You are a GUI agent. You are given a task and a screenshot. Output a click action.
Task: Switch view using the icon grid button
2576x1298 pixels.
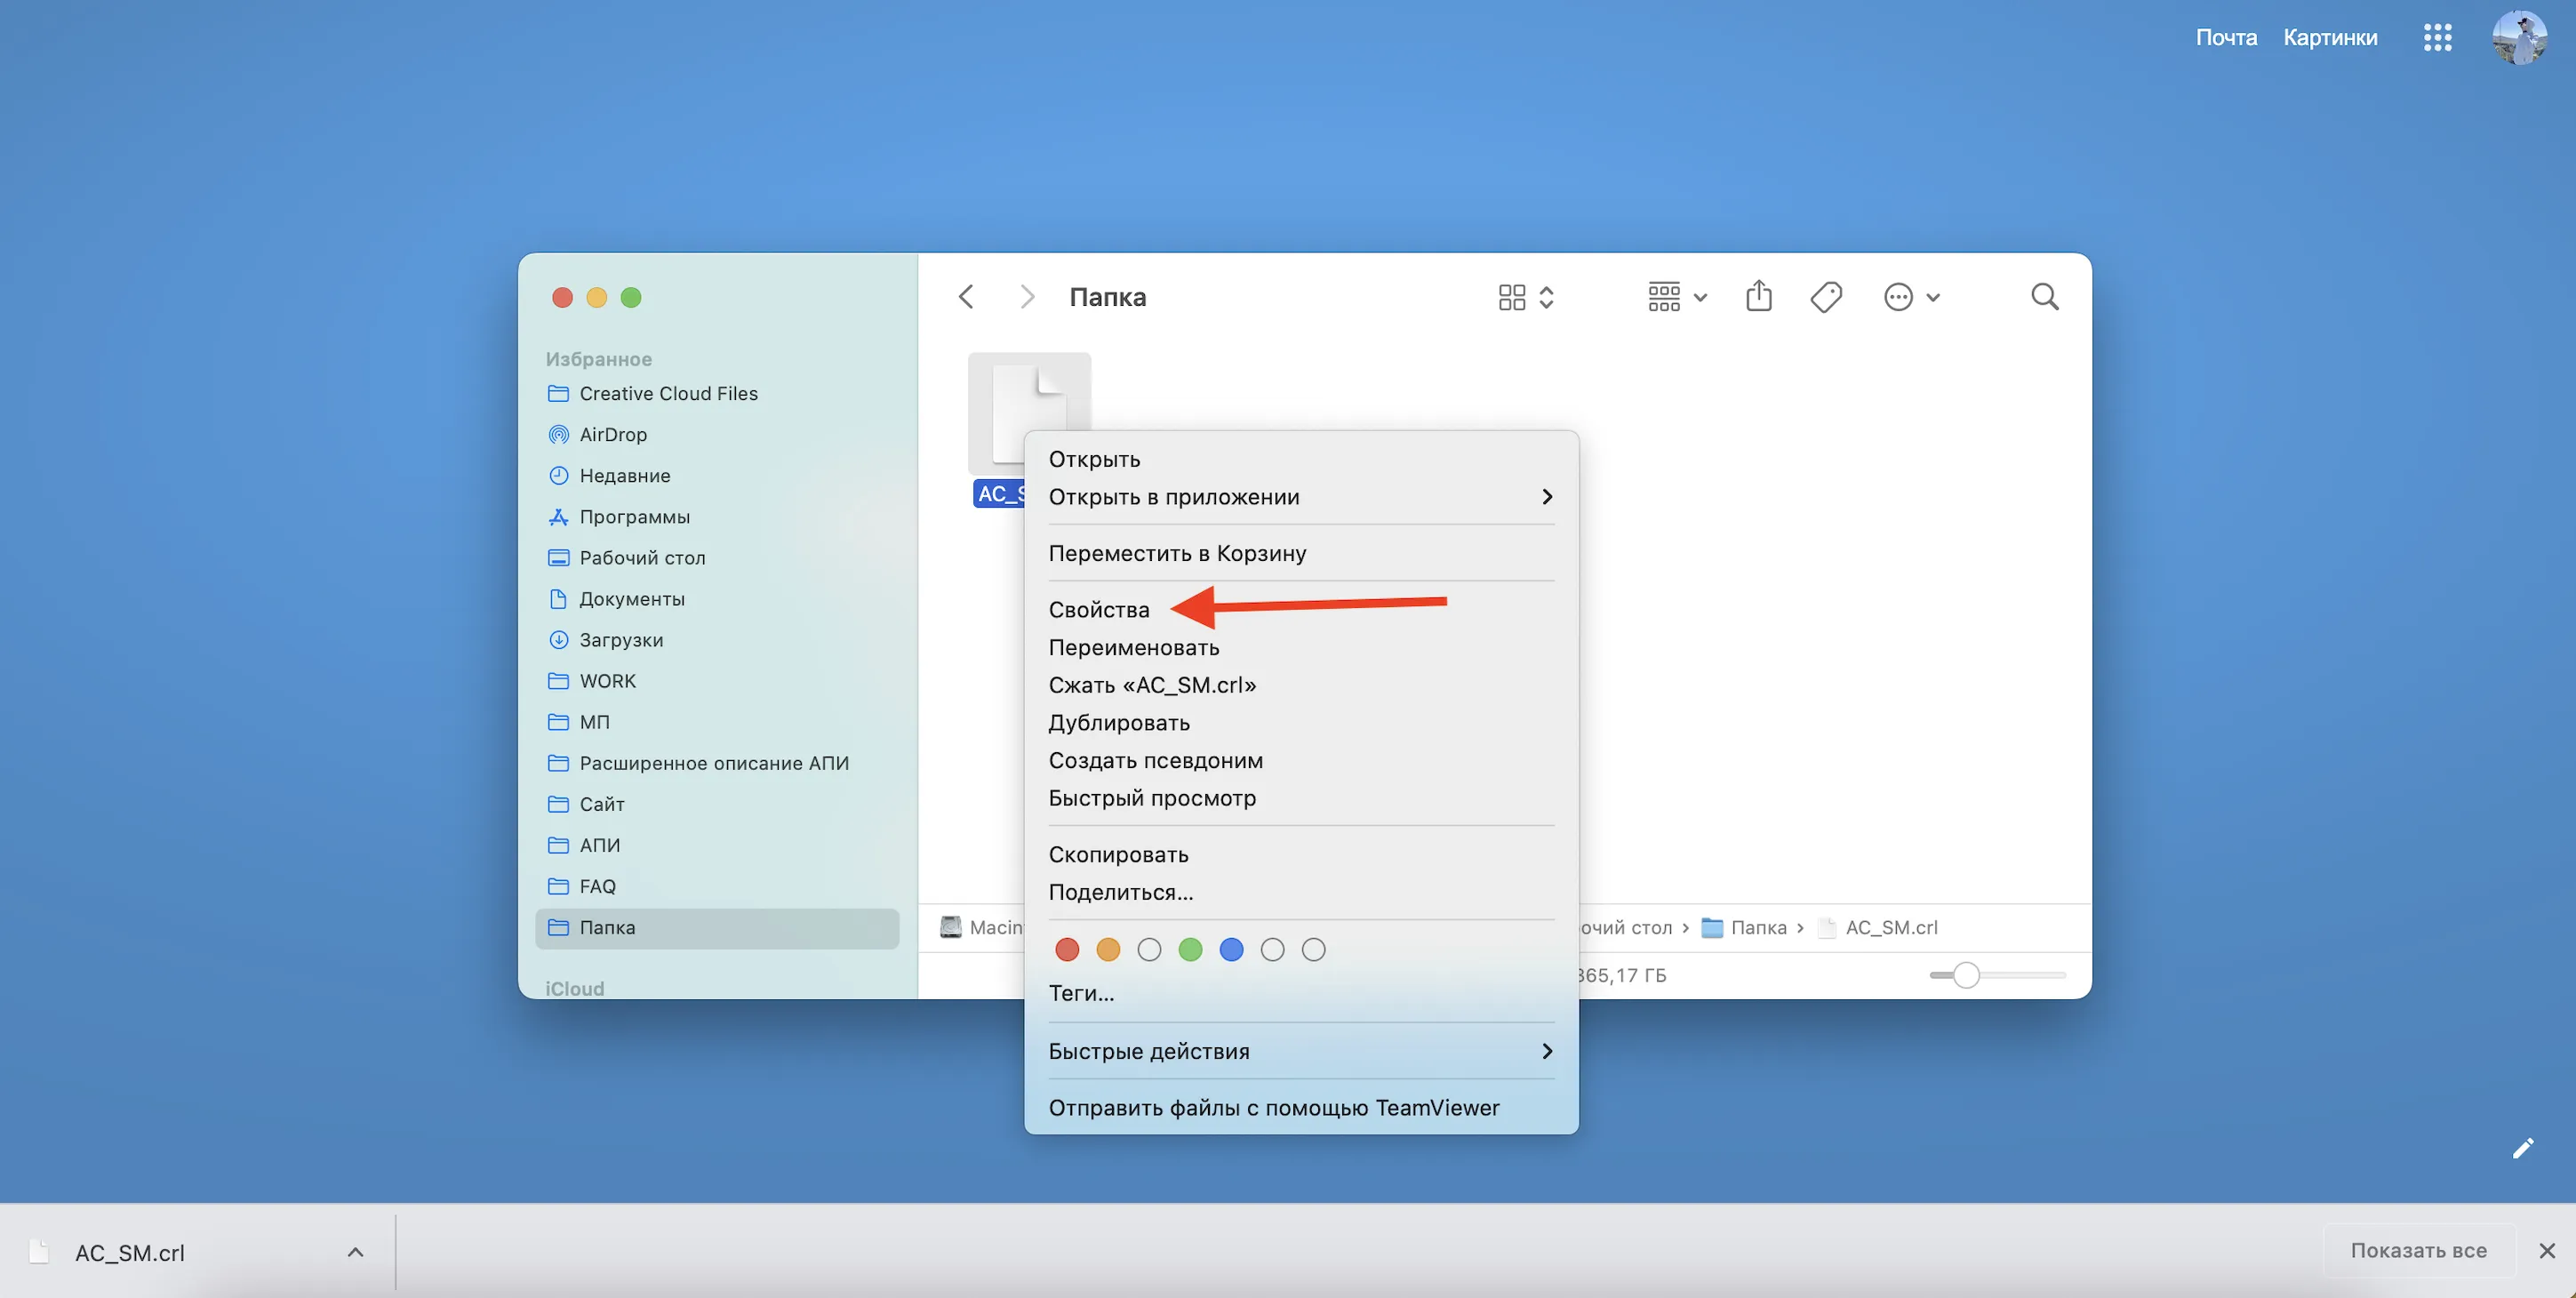pos(1525,297)
